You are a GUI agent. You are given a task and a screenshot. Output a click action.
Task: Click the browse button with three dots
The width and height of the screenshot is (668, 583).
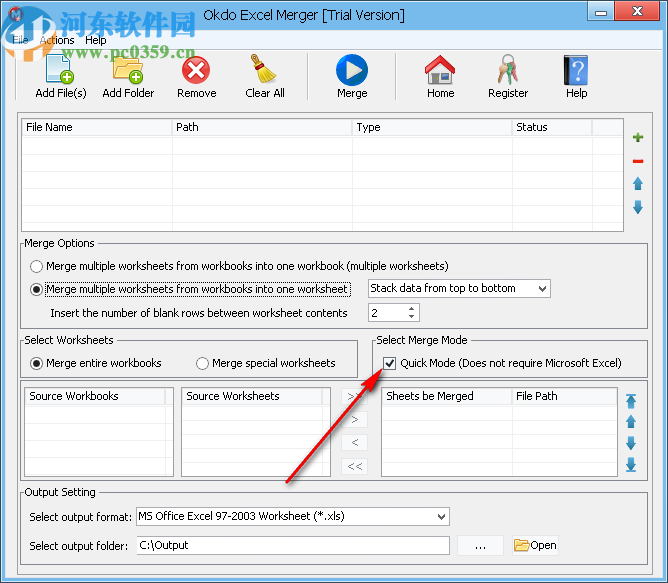[480, 545]
